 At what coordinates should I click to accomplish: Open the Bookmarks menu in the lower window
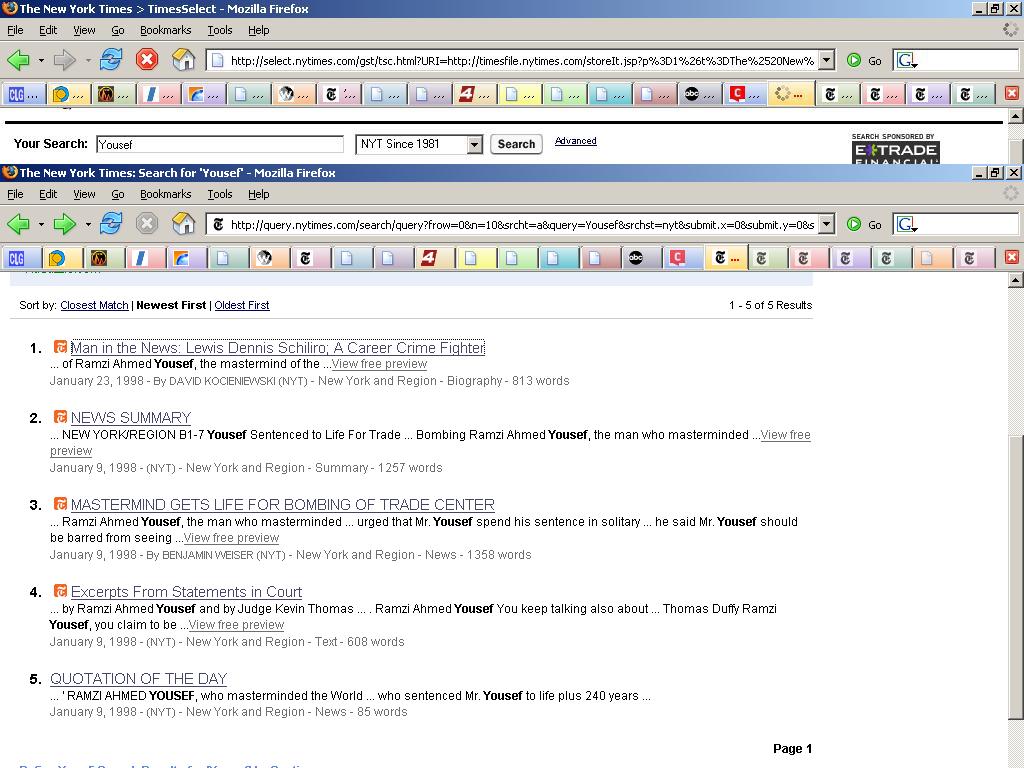[165, 194]
